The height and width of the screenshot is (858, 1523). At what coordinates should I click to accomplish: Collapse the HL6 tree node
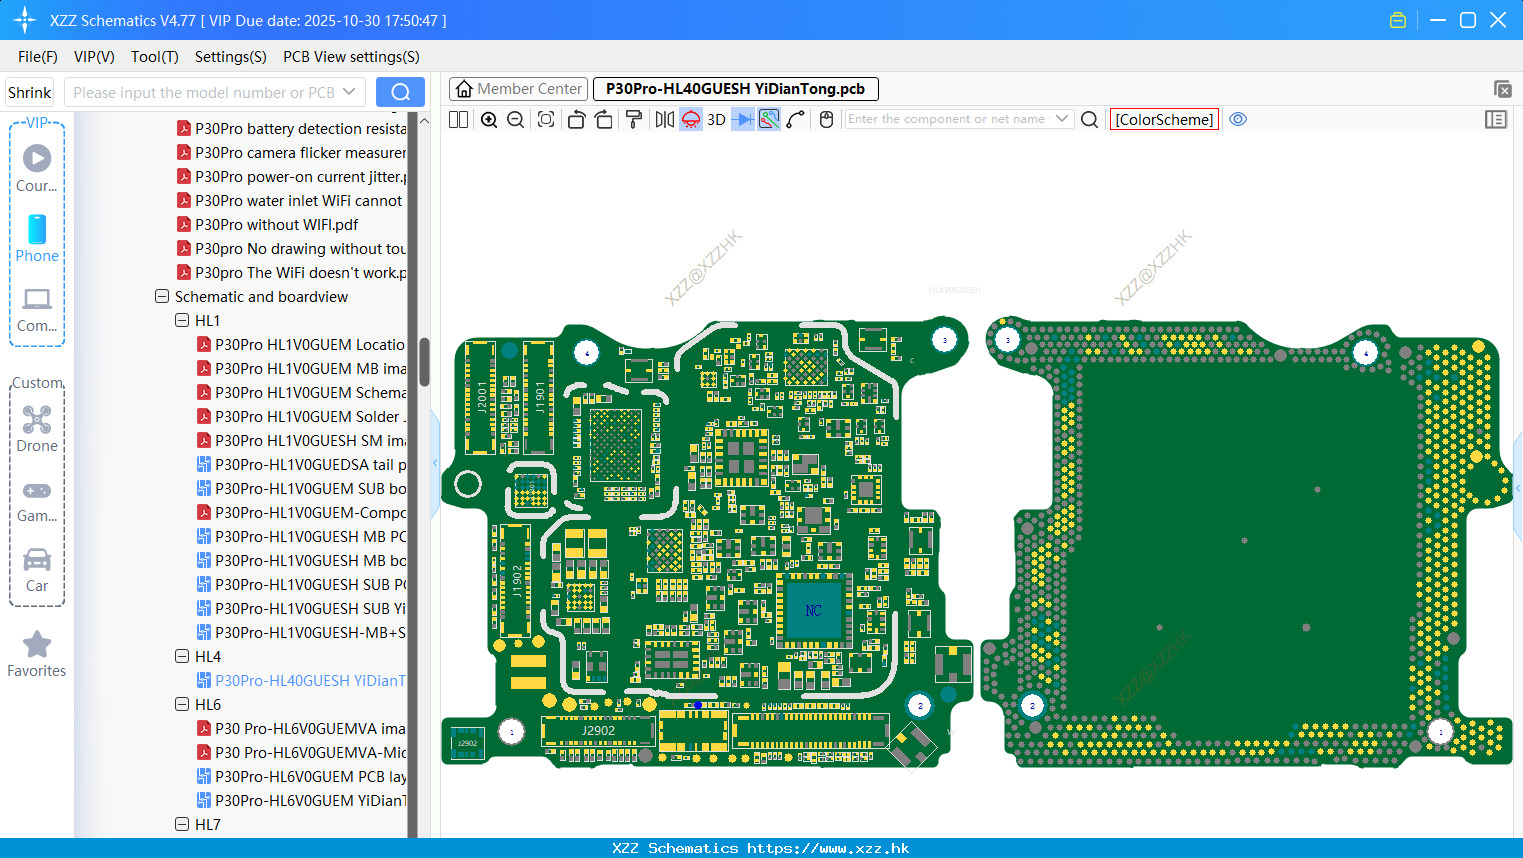[182, 705]
